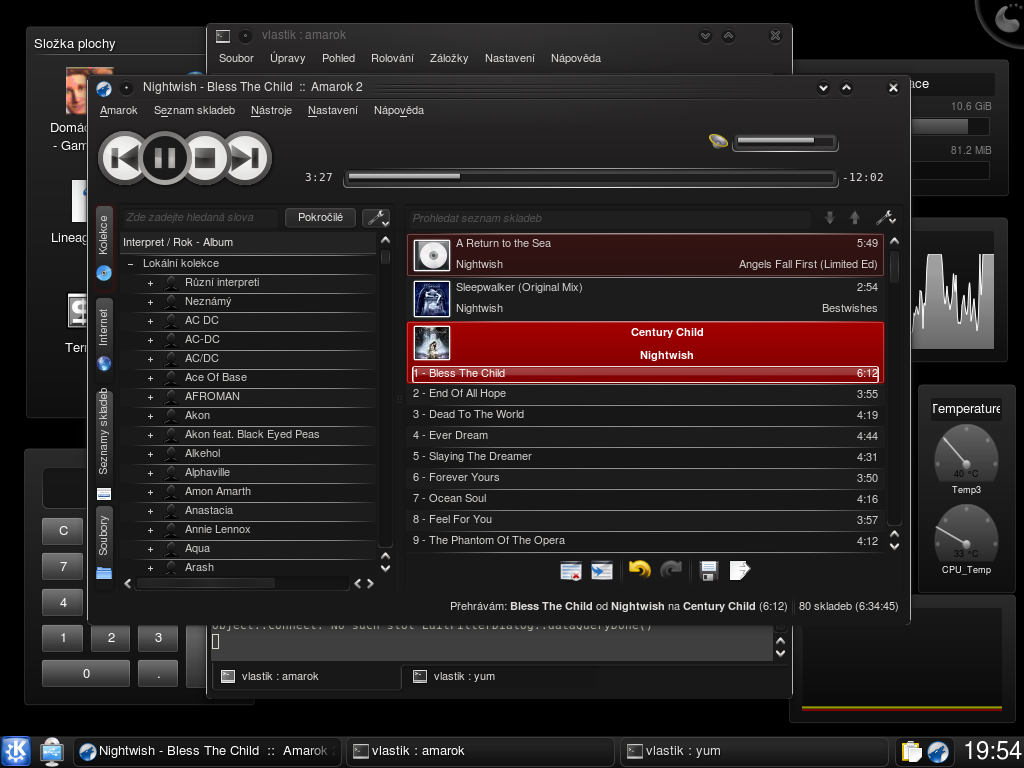The height and width of the screenshot is (768, 1024).
Task: Open the Nástroje menu
Action: 271,110
